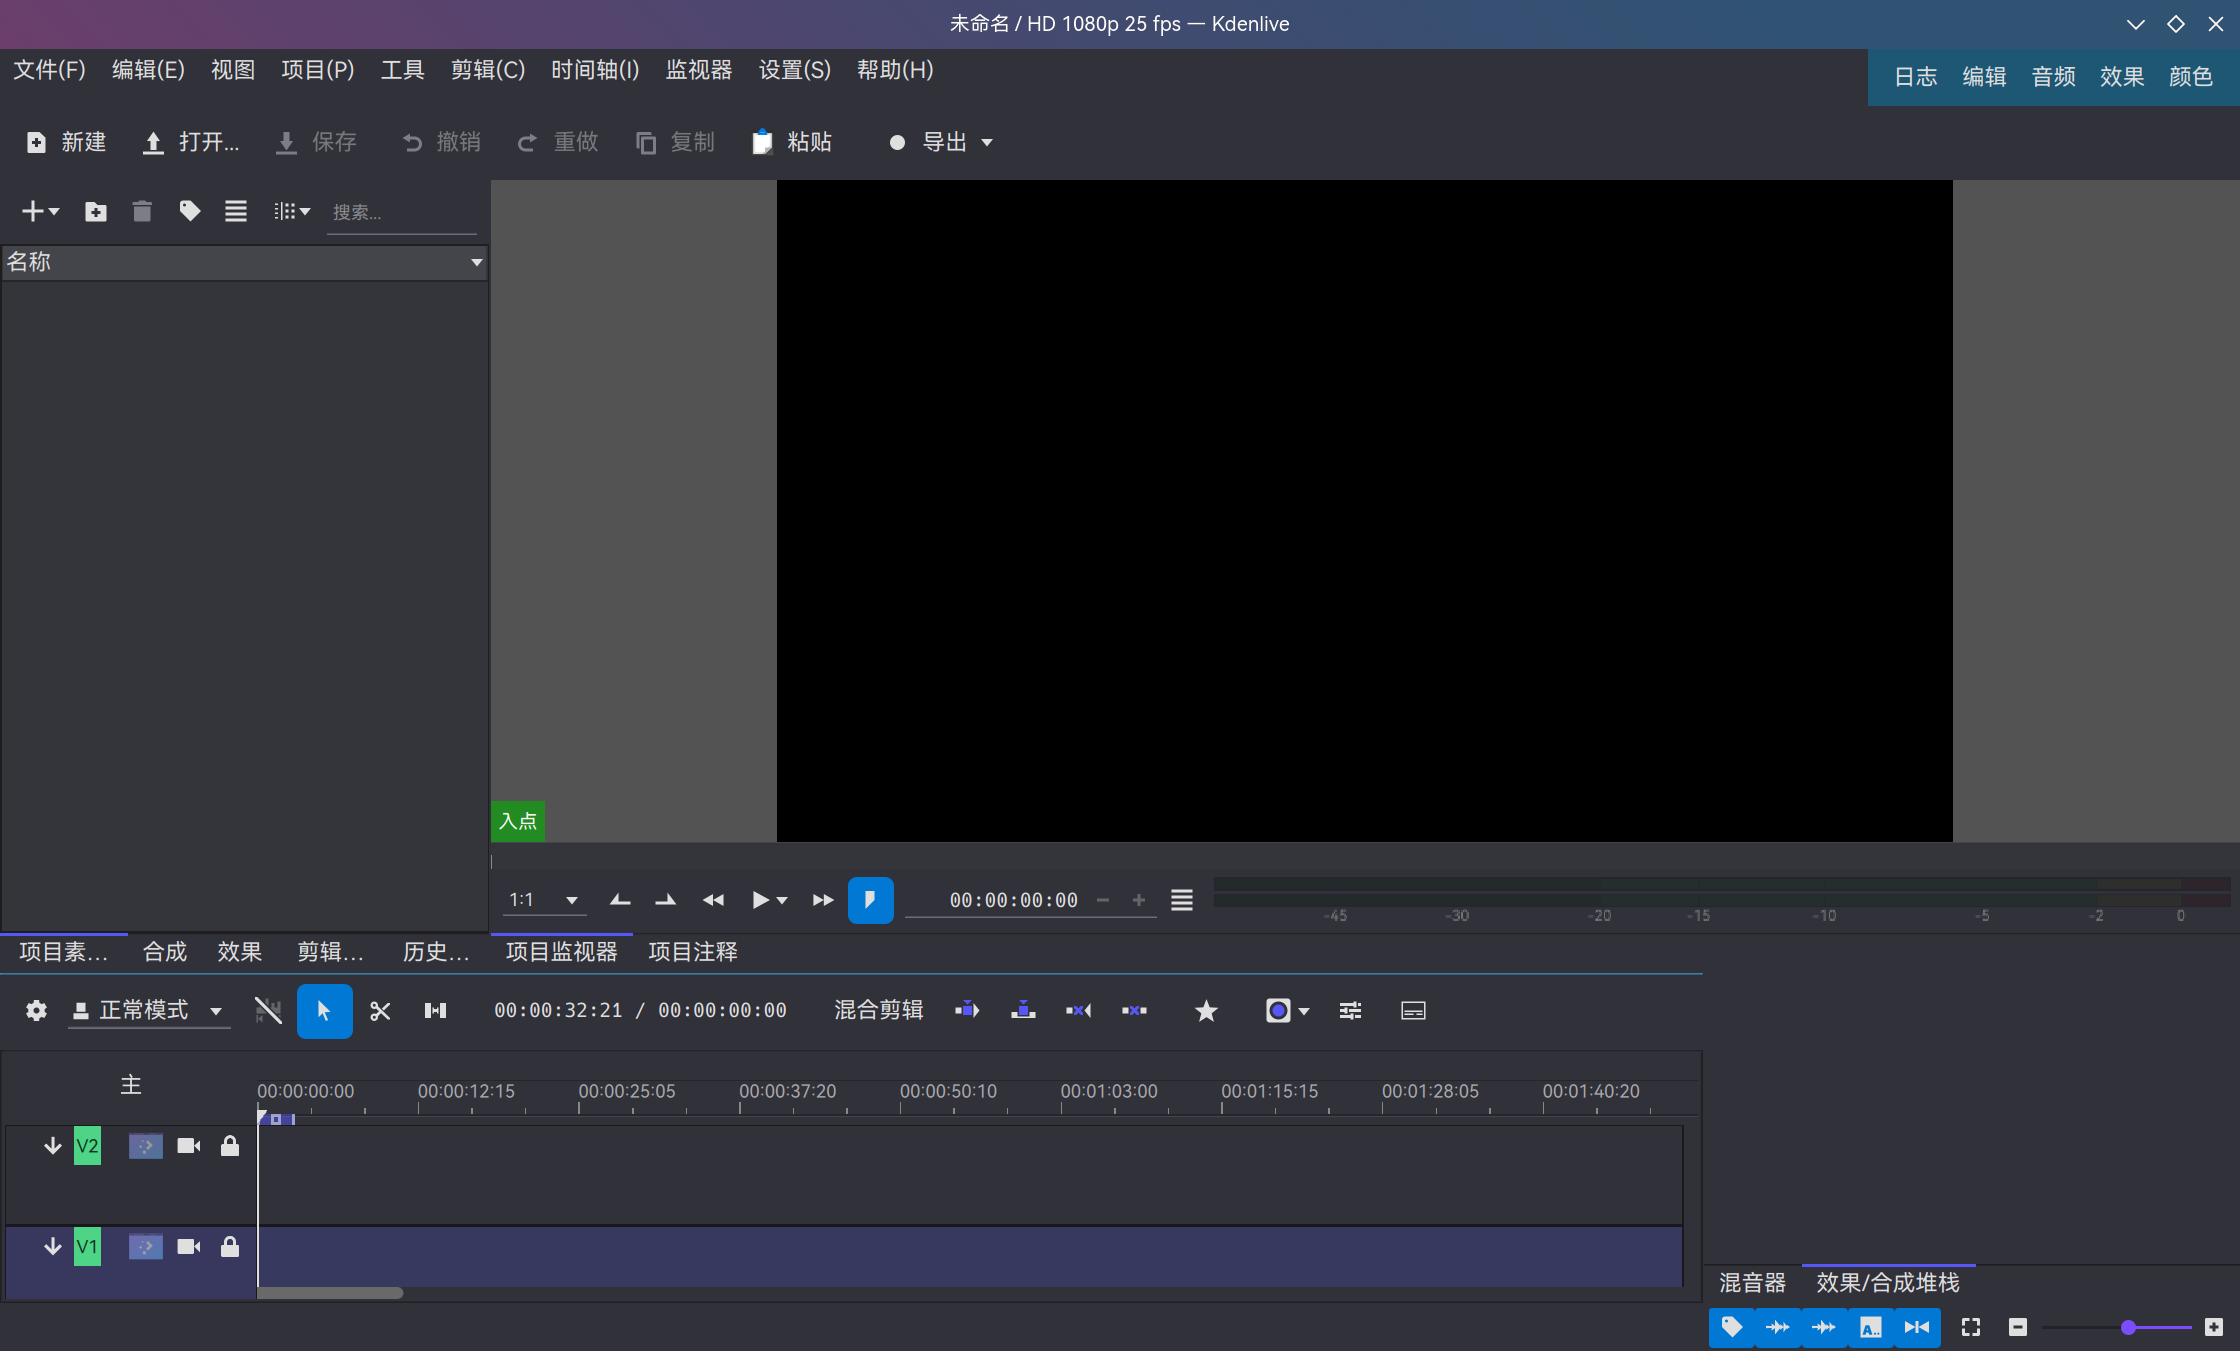Click the 混合剪辑 button
The height and width of the screenshot is (1351, 2240).
click(877, 1010)
